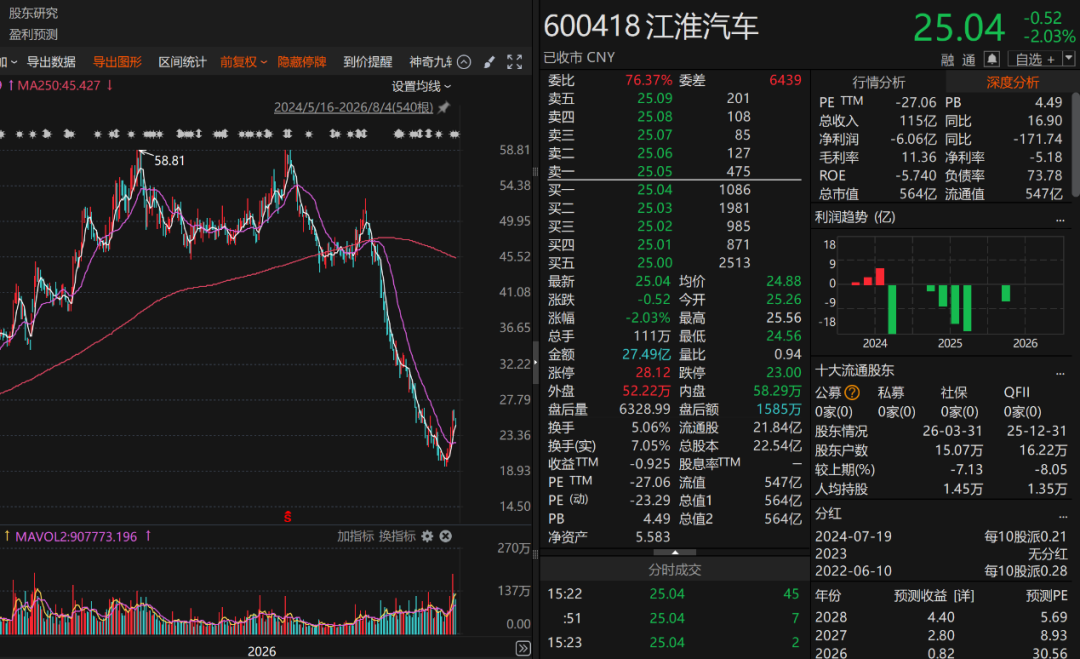The image size is (1080, 659).
Task: Open 股东研究 in the side menu
Action: [x=33, y=13]
